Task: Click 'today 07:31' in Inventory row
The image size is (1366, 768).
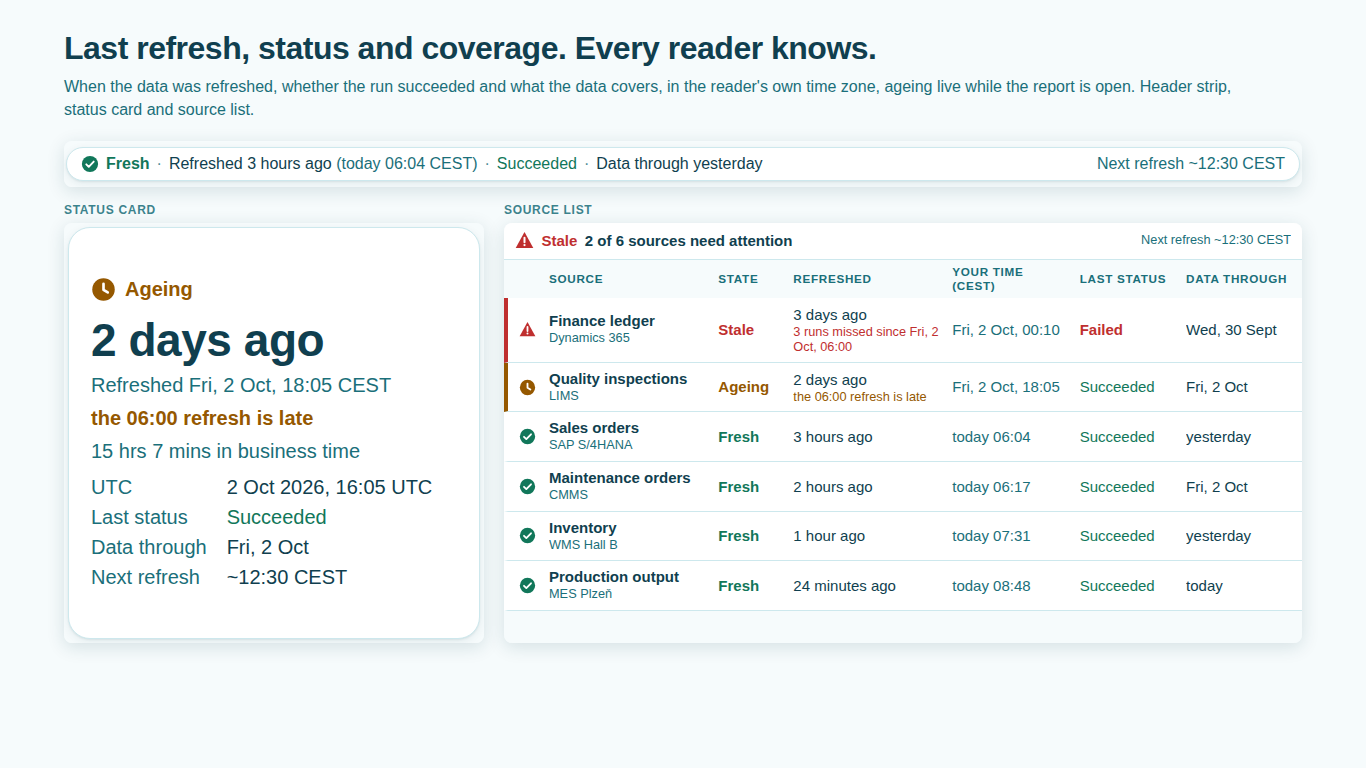Action: pyautogui.click(x=991, y=536)
